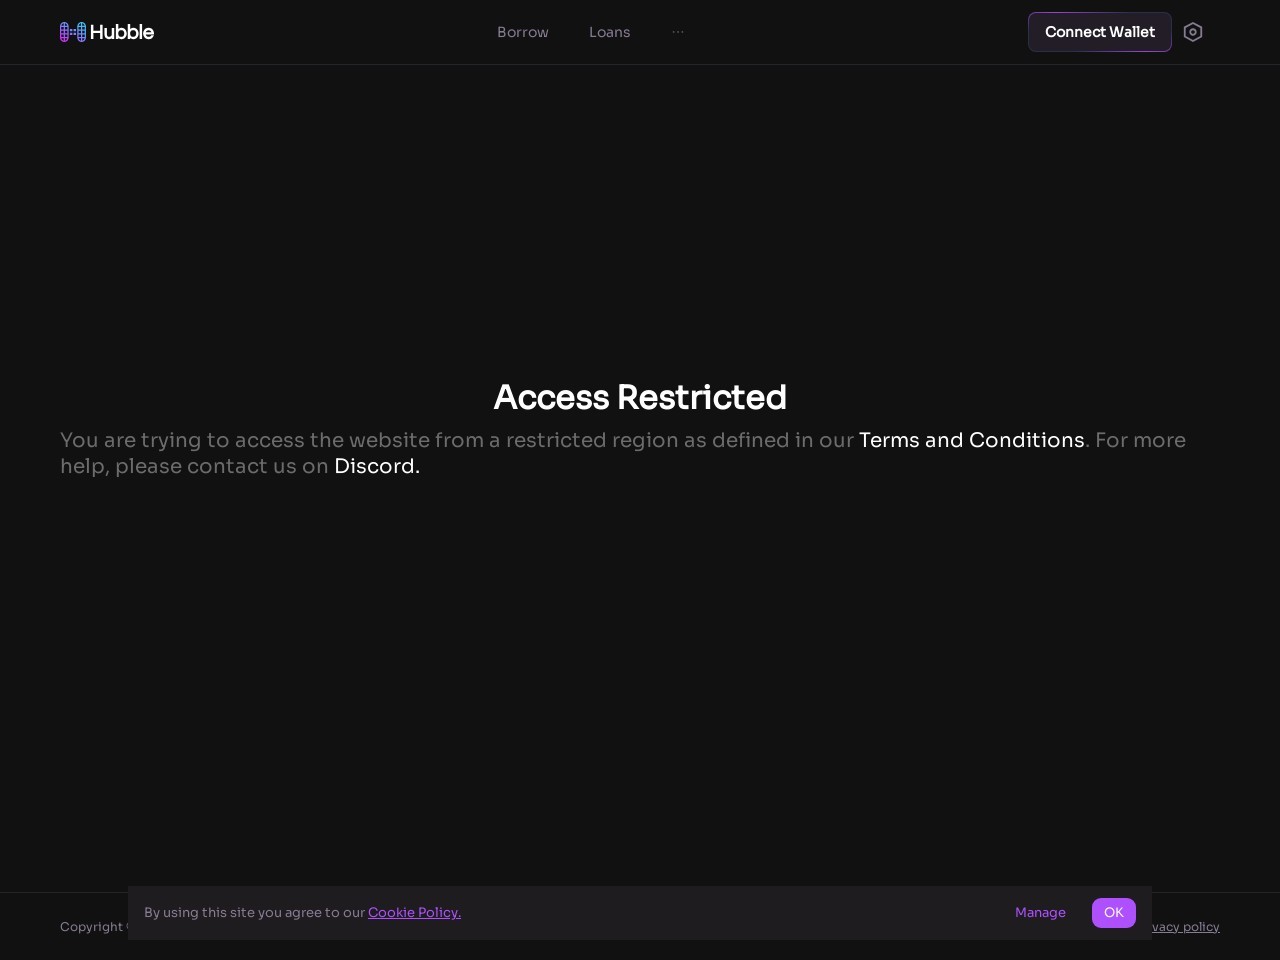
Task: Click the Hubble logo icon
Action: click(73, 32)
